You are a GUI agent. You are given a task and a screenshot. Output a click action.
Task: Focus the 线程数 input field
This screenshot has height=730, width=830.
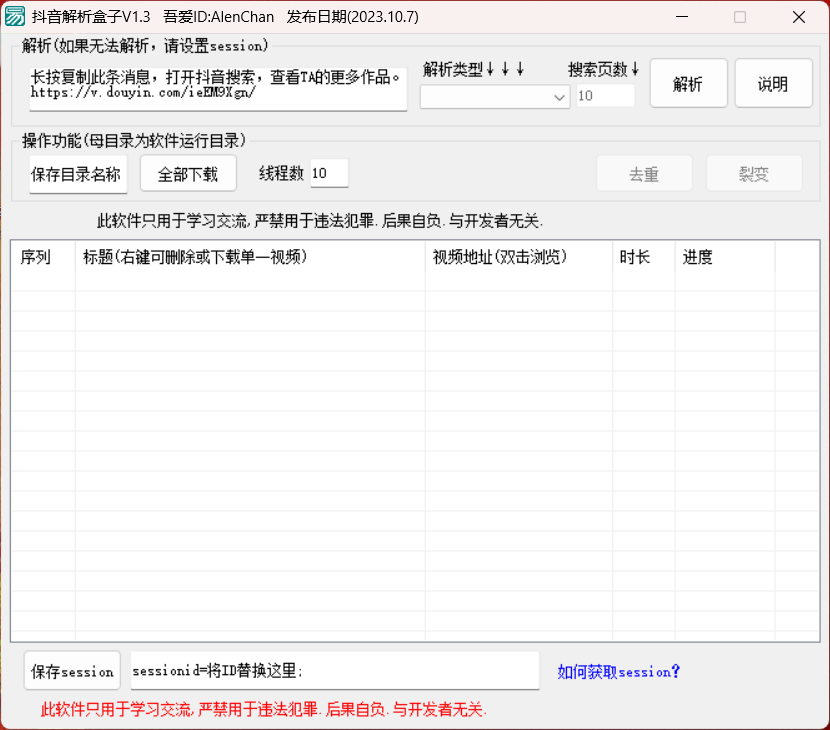click(x=329, y=173)
